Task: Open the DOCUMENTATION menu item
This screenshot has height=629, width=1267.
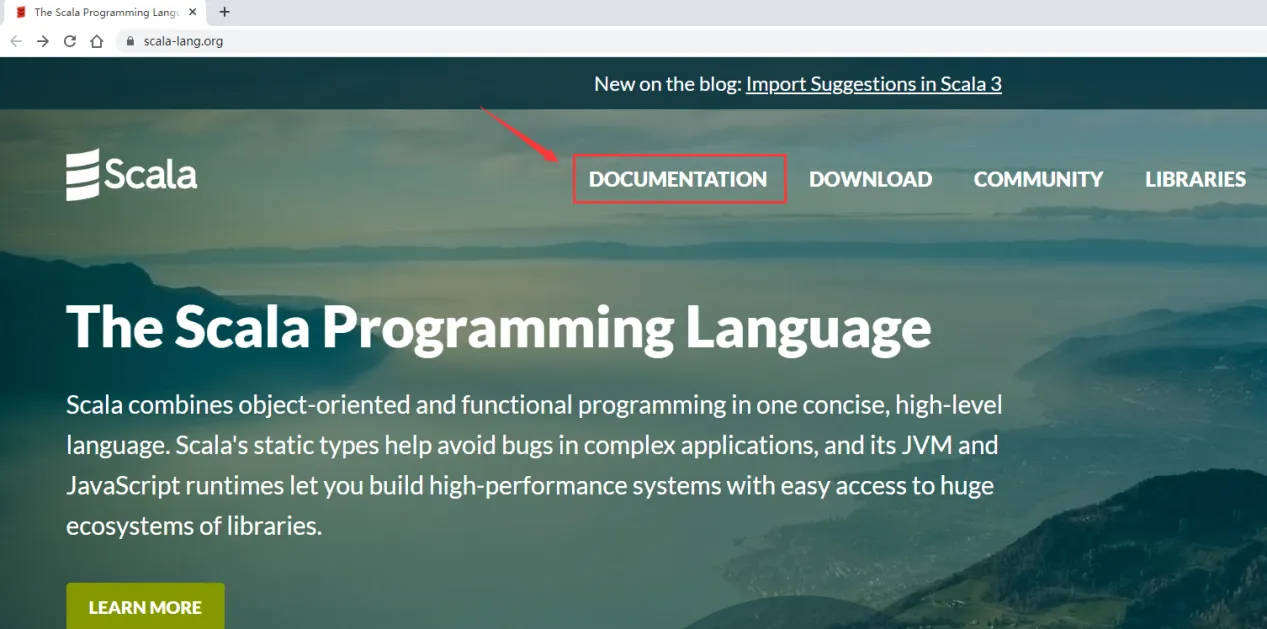Action: [x=678, y=179]
